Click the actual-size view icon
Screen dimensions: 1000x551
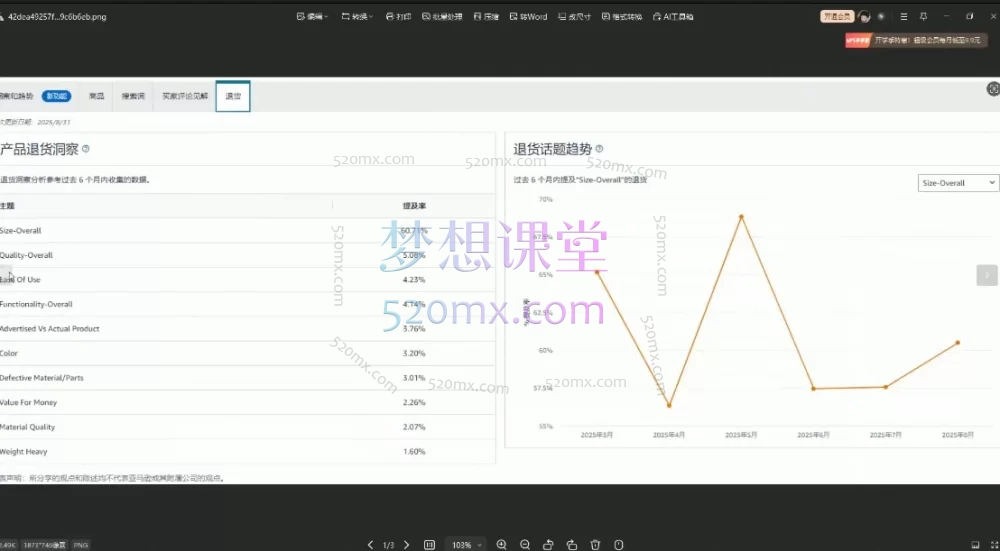pyautogui.click(x=429, y=545)
